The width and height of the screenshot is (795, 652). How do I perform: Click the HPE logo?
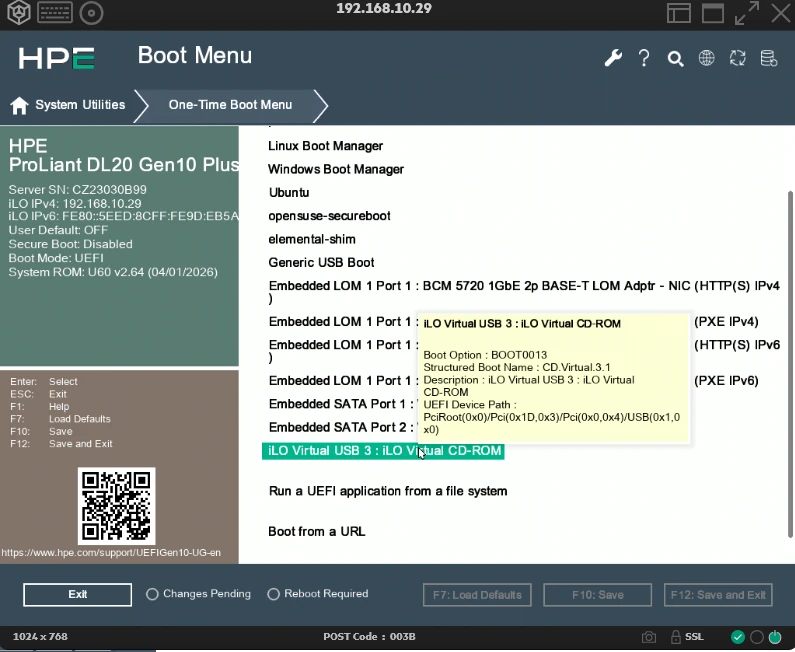pos(56,58)
